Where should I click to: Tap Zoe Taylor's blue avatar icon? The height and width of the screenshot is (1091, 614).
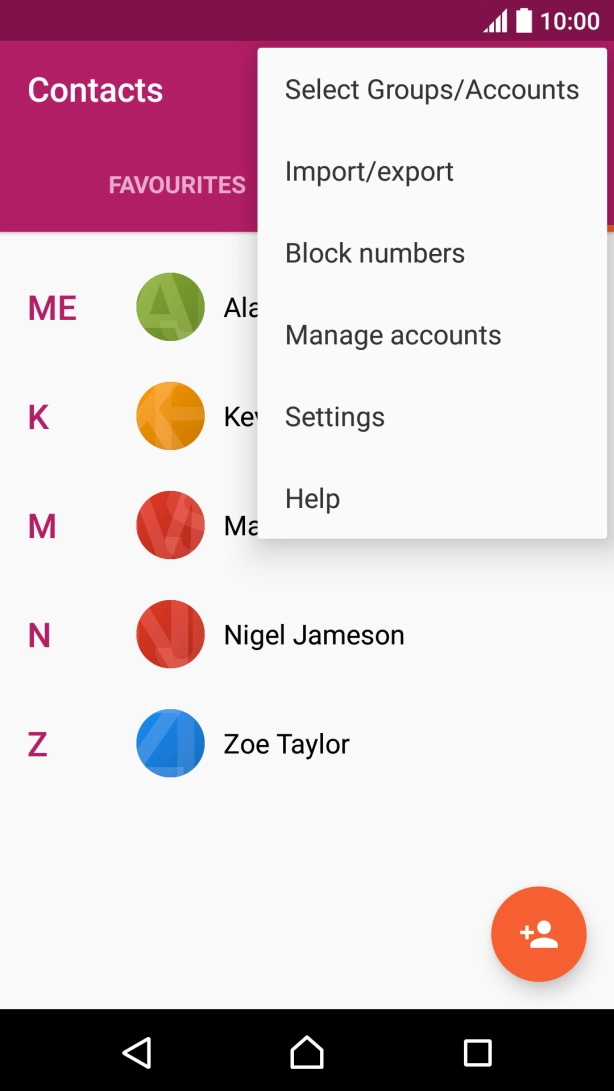170,743
